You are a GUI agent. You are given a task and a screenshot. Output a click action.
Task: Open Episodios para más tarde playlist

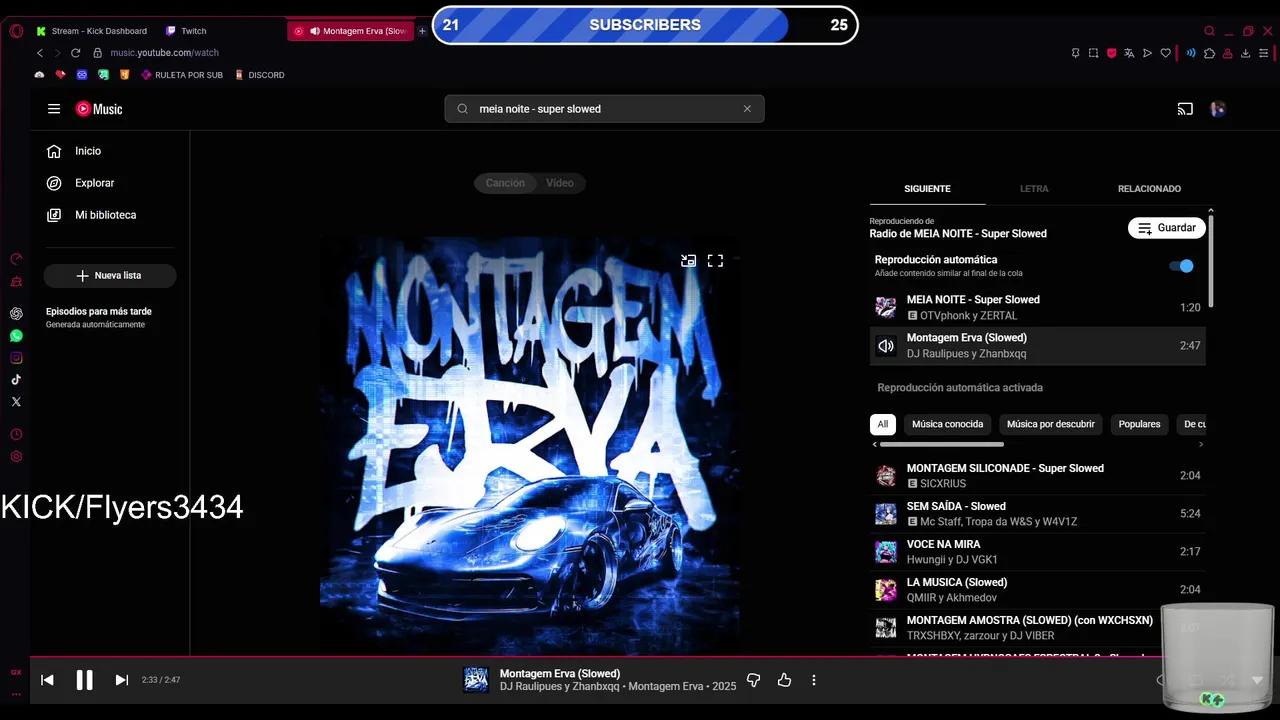[x=99, y=317]
